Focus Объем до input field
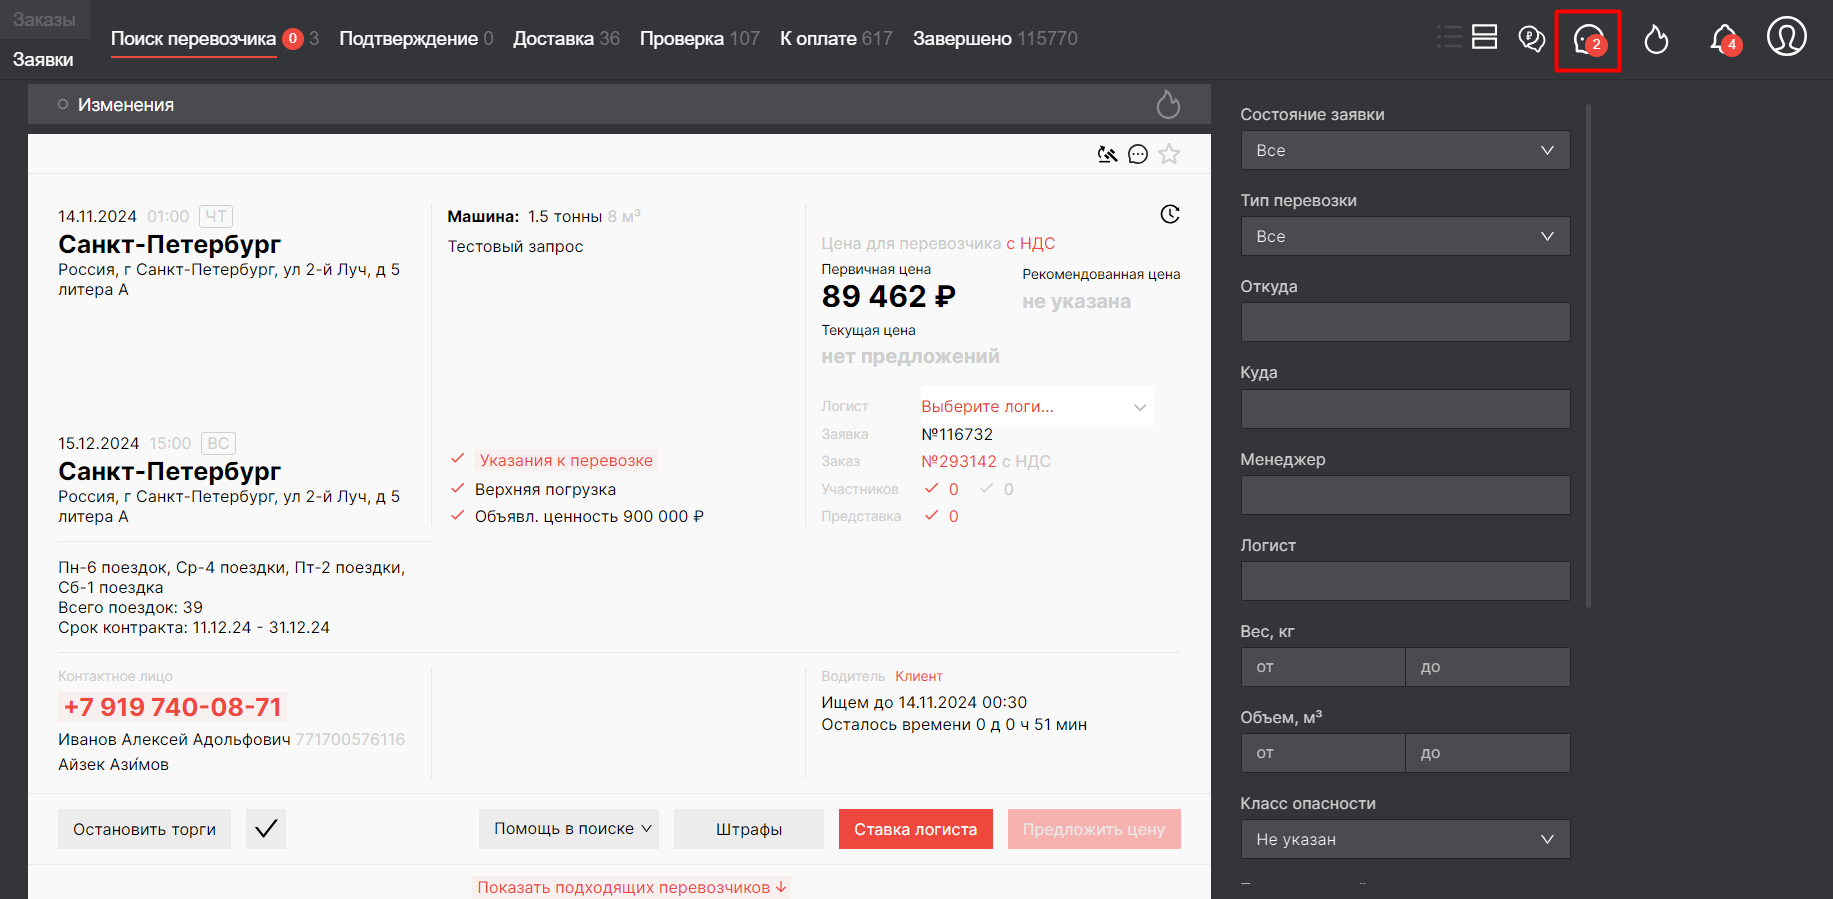Viewport: 1833px width, 899px height. click(1488, 753)
